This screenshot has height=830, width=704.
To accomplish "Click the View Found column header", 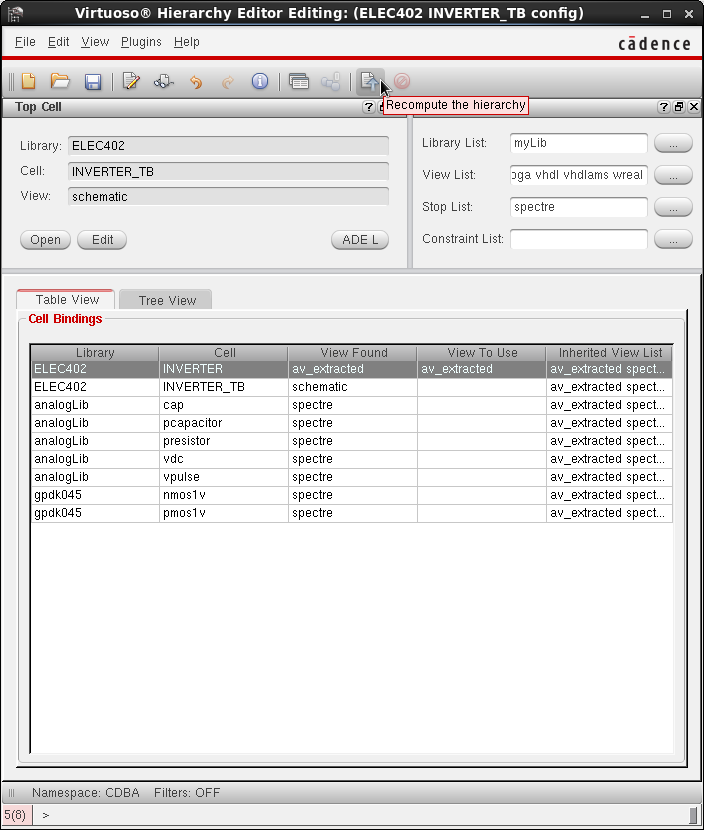I will pyautogui.click(x=353, y=353).
